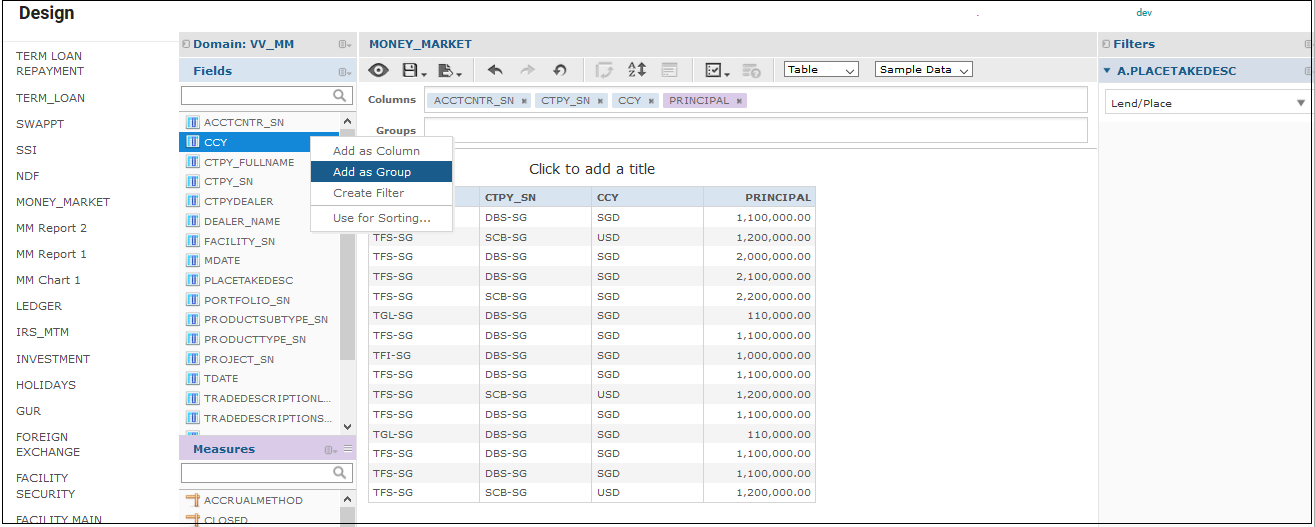Remove CCY from Columns via x
The width and height of the screenshot is (1315, 527).
(651, 101)
